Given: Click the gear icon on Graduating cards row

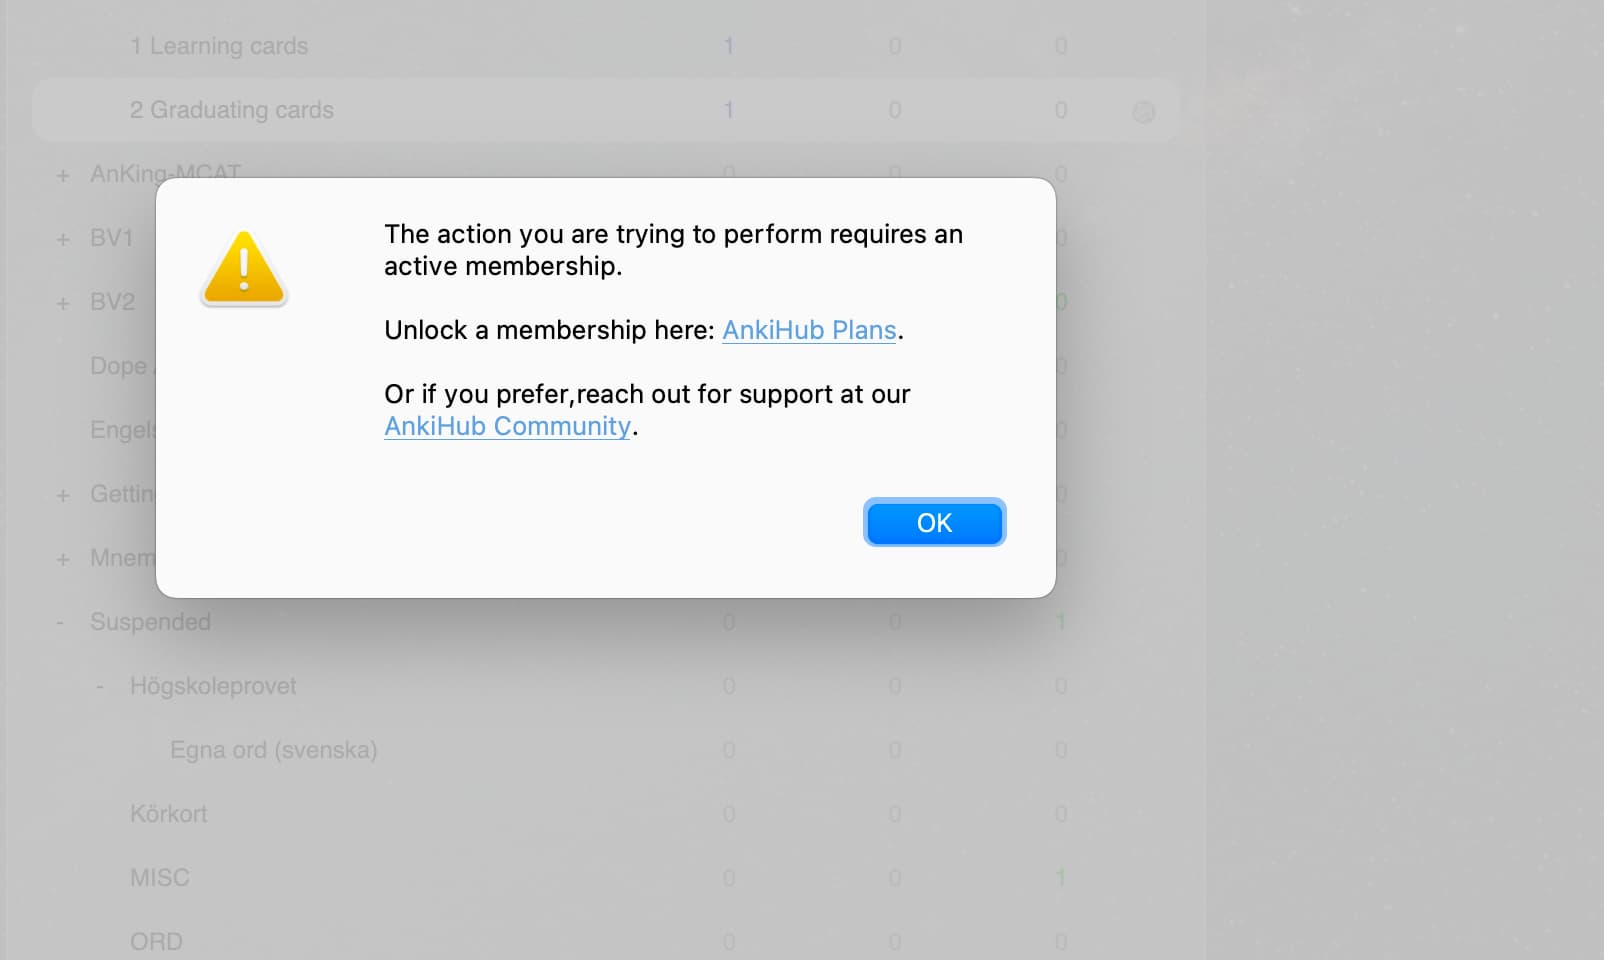Looking at the screenshot, I should (x=1144, y=111).
